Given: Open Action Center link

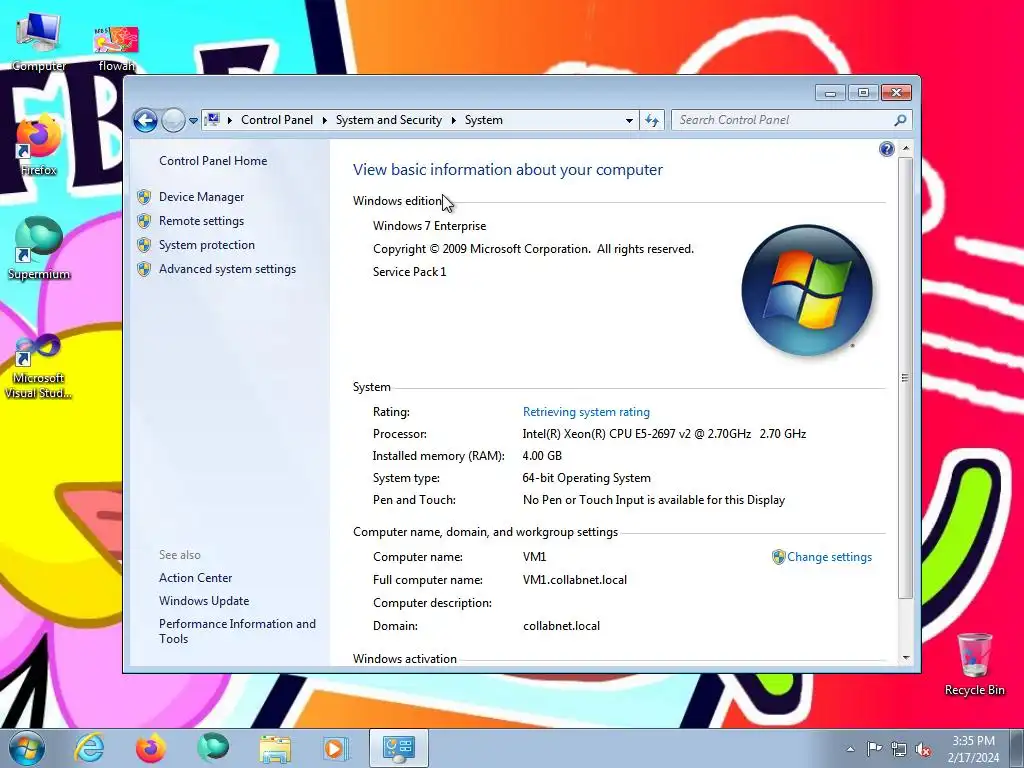Looking at the screenshot, I should click(x=195, y=578).
